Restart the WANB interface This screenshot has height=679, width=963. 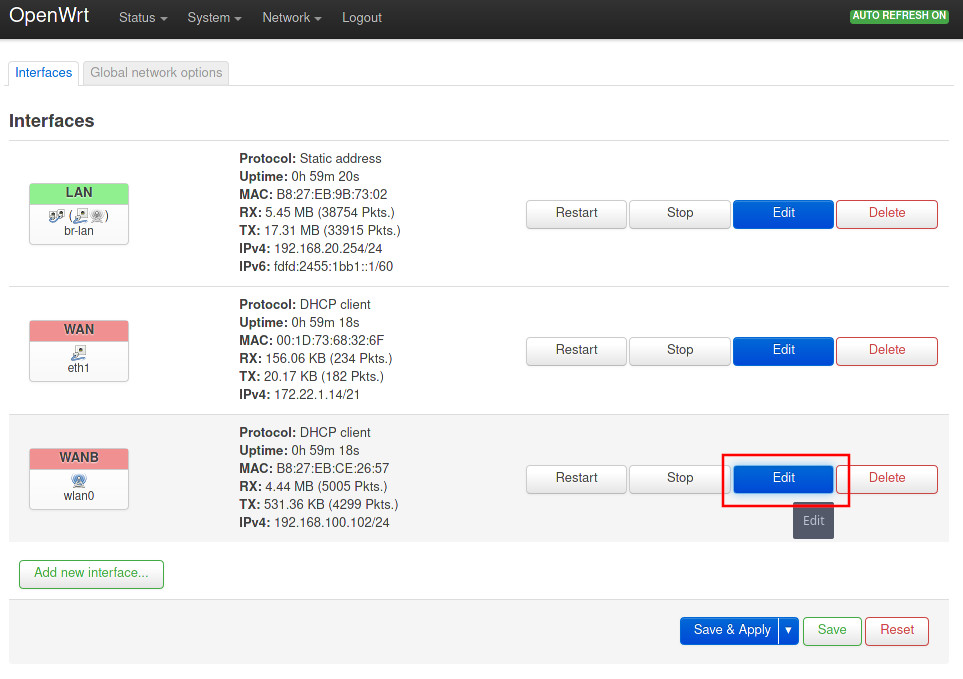click(576, 478)
